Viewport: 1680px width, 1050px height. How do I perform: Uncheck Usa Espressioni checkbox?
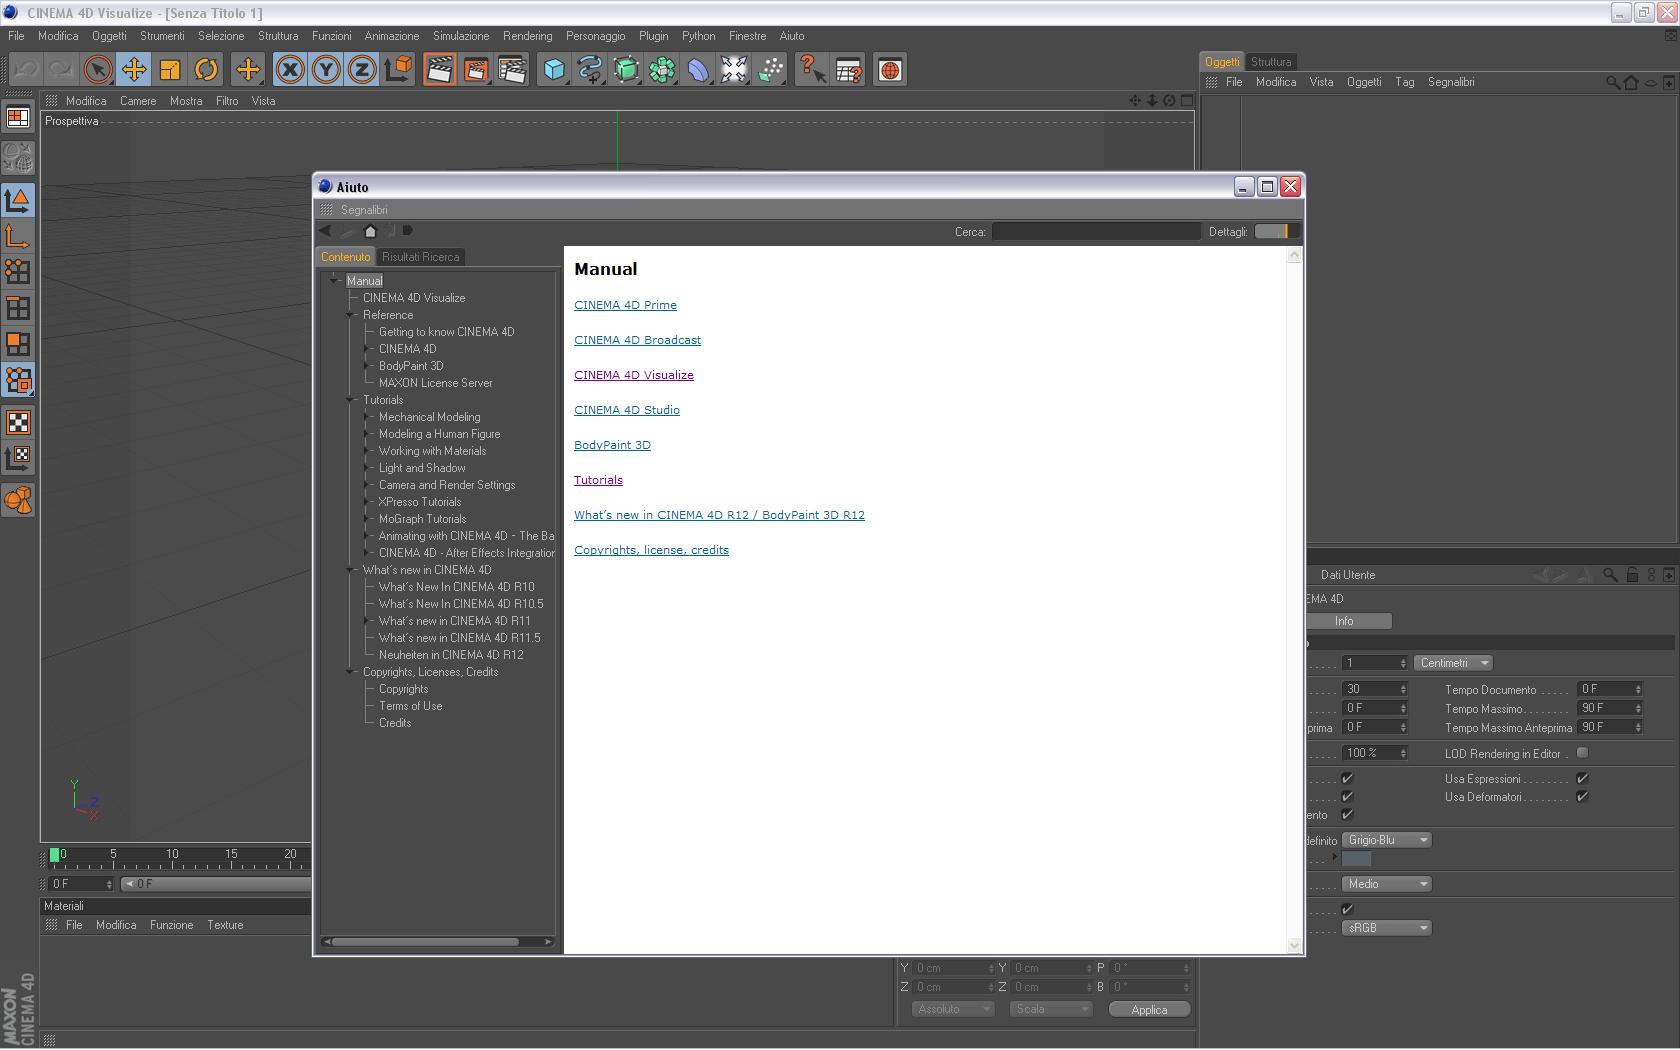1582,778
